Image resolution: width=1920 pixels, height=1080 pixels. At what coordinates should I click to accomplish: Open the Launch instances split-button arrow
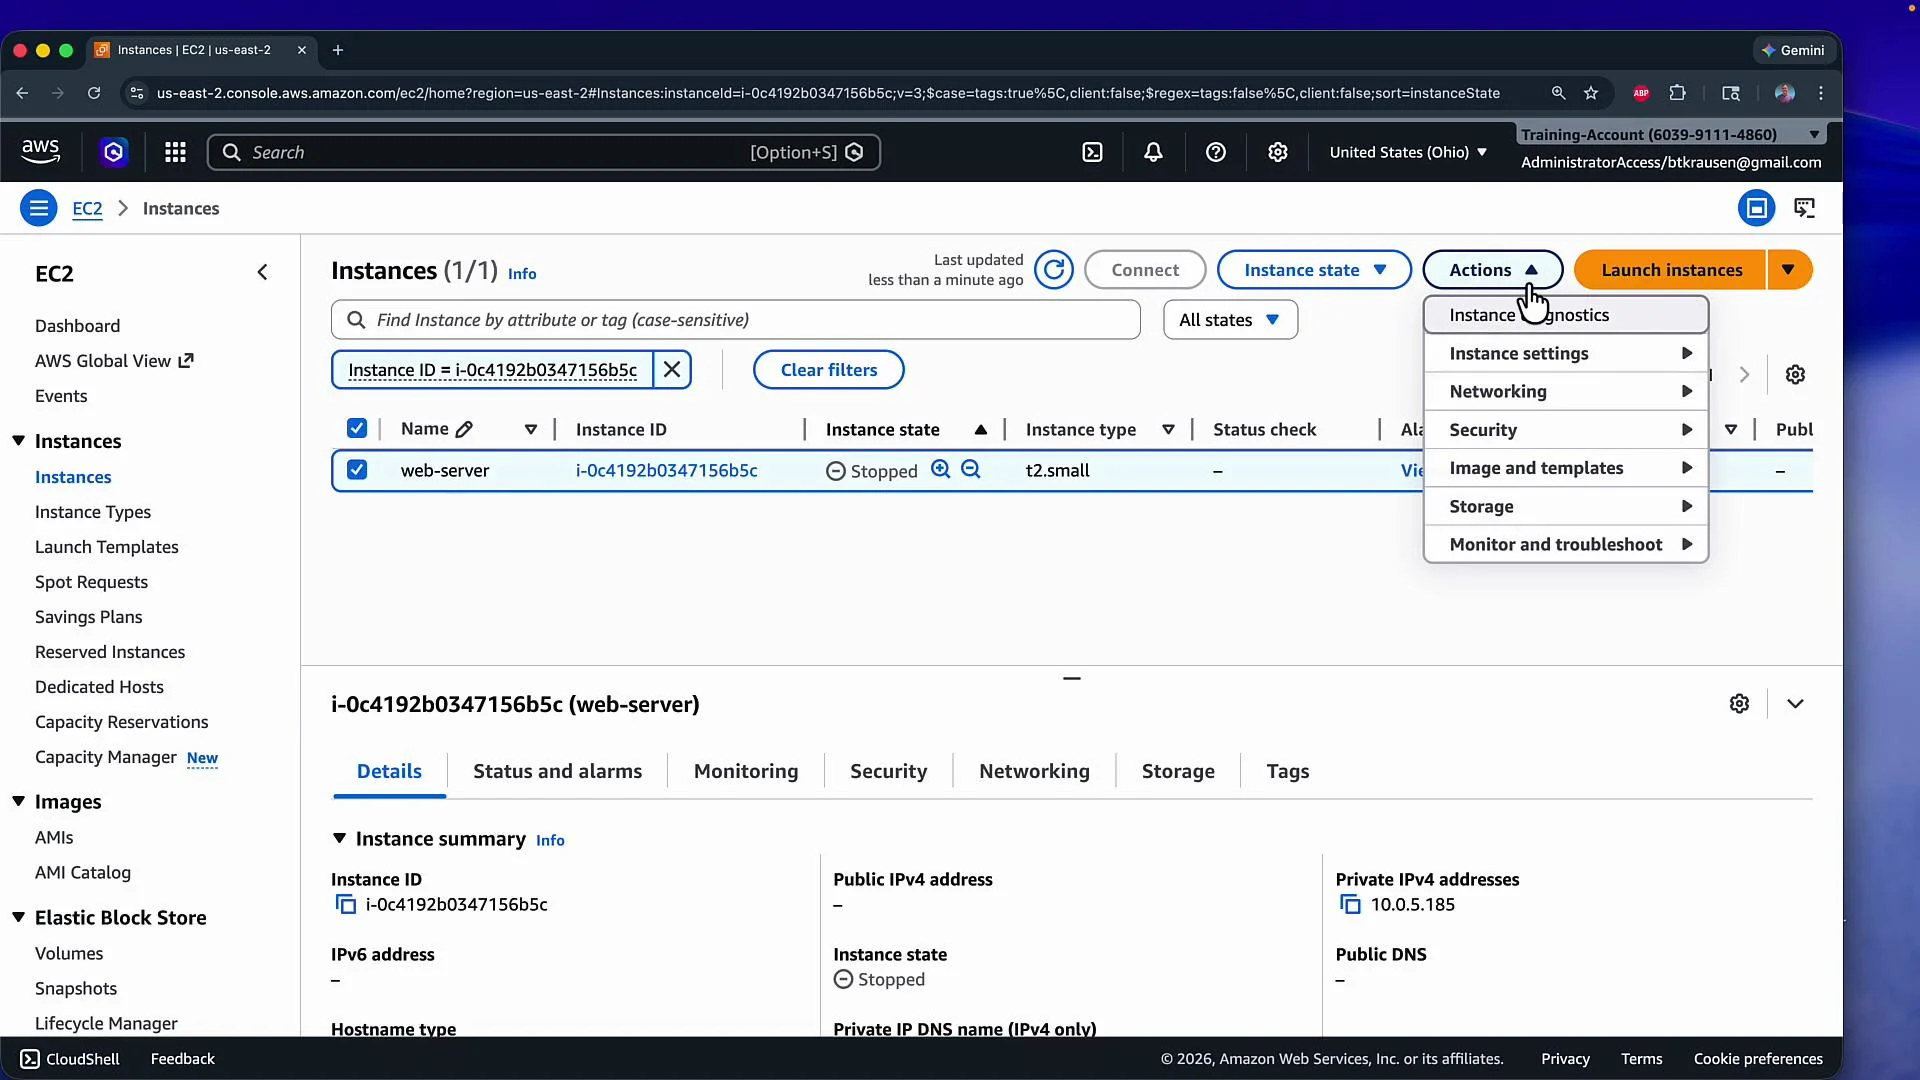pyautogui.click(x=1788, y=270)
